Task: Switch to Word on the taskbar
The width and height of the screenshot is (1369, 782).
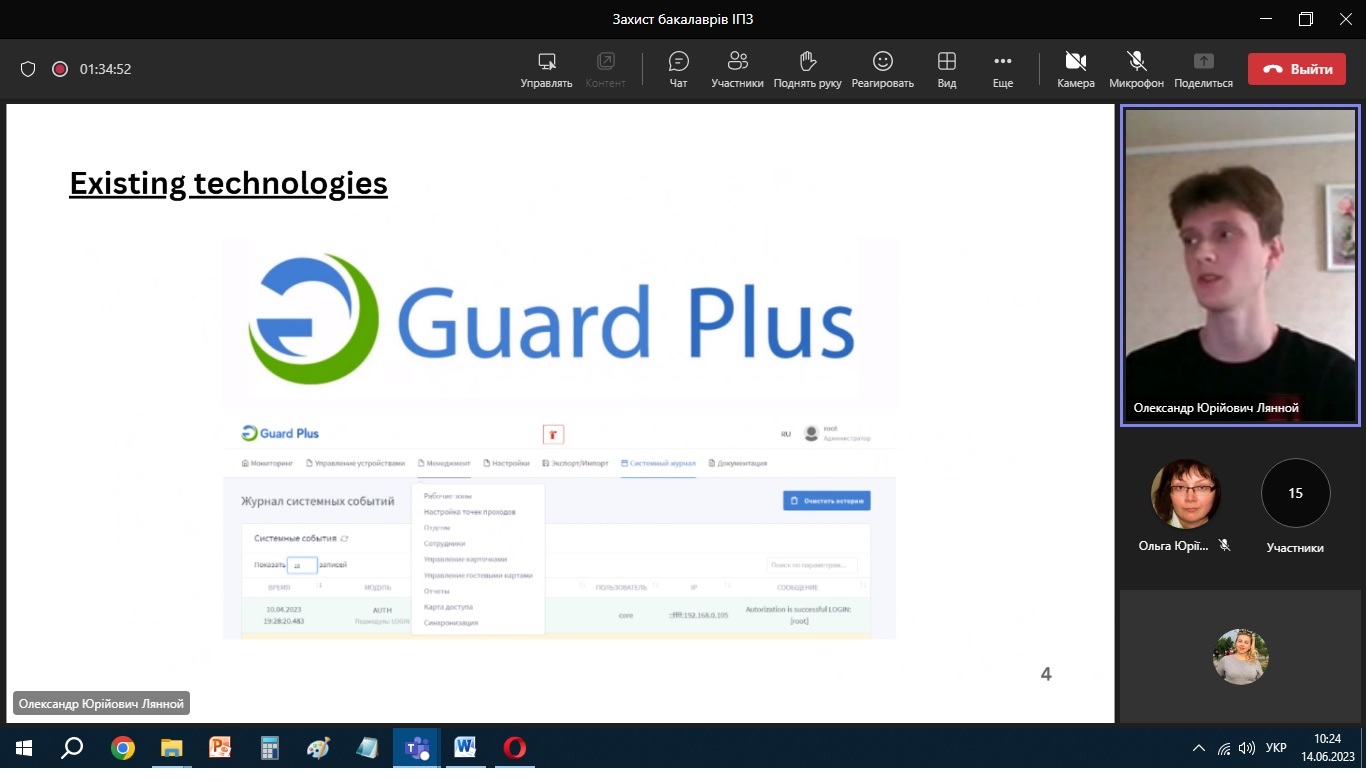Action: pyautogui.click(x=465, y=748)
